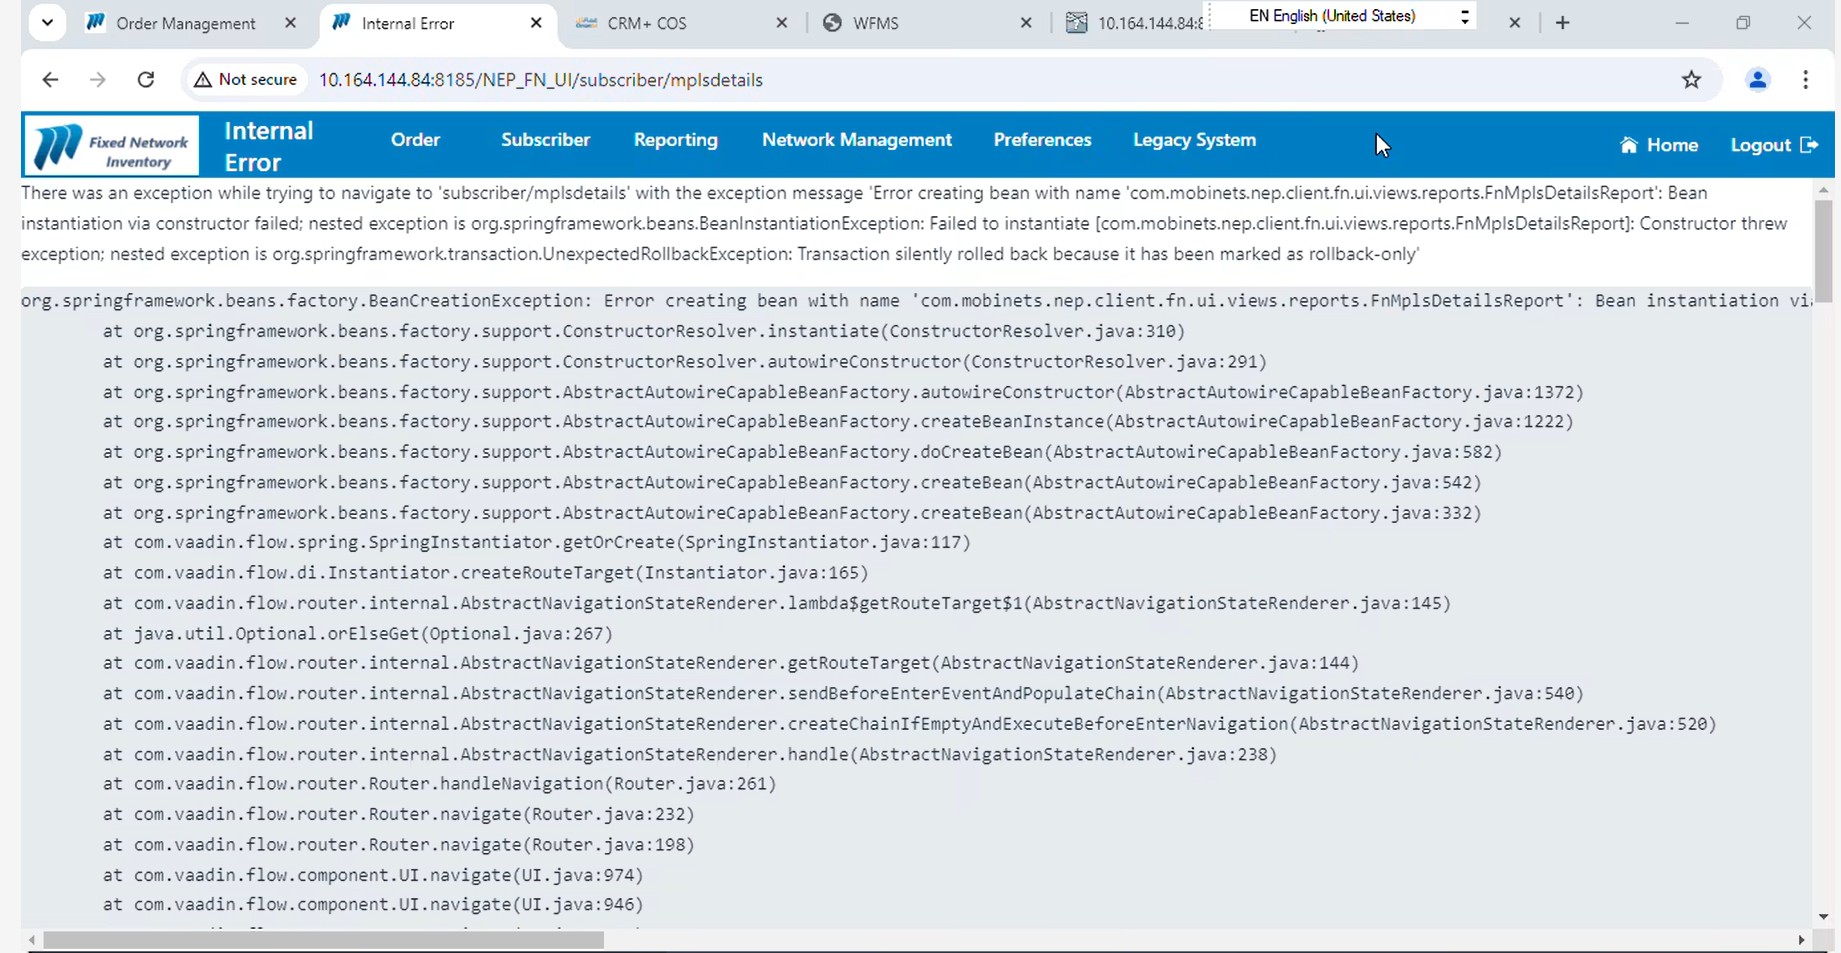Screen dimensions: 1841x953
Task: Click the horizontal scrollbar thumb
Action: 323,940
